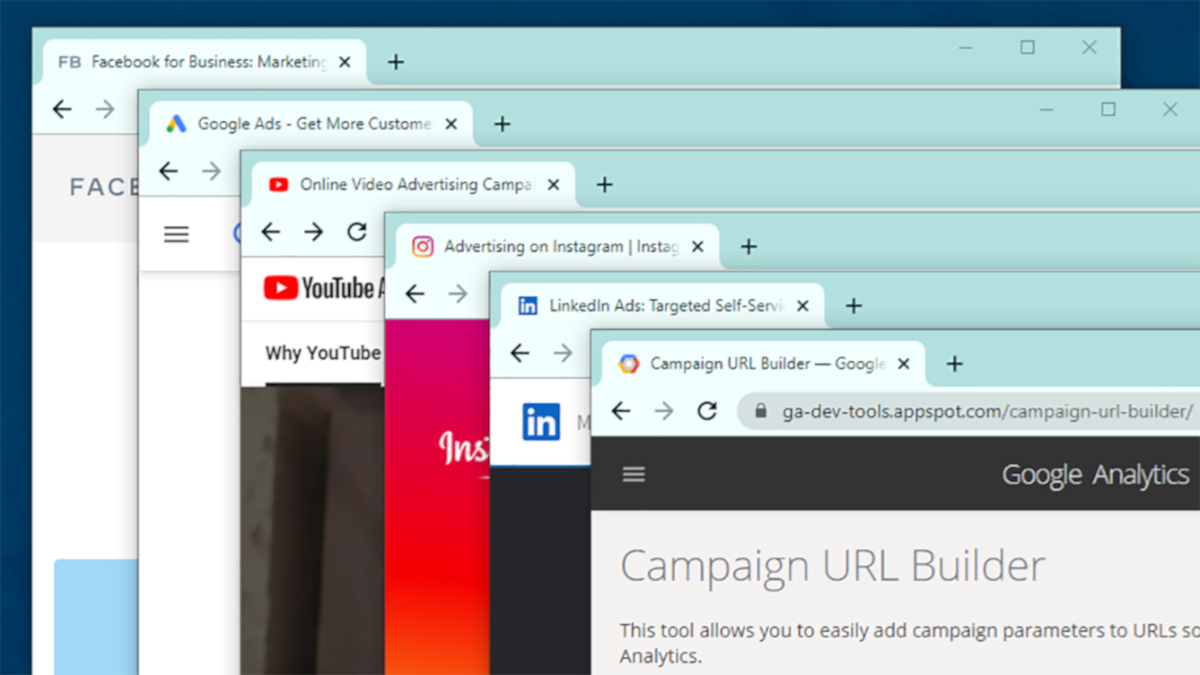
Task: Switch to the Campaign URL Builder tab
Action: point(764,364)
